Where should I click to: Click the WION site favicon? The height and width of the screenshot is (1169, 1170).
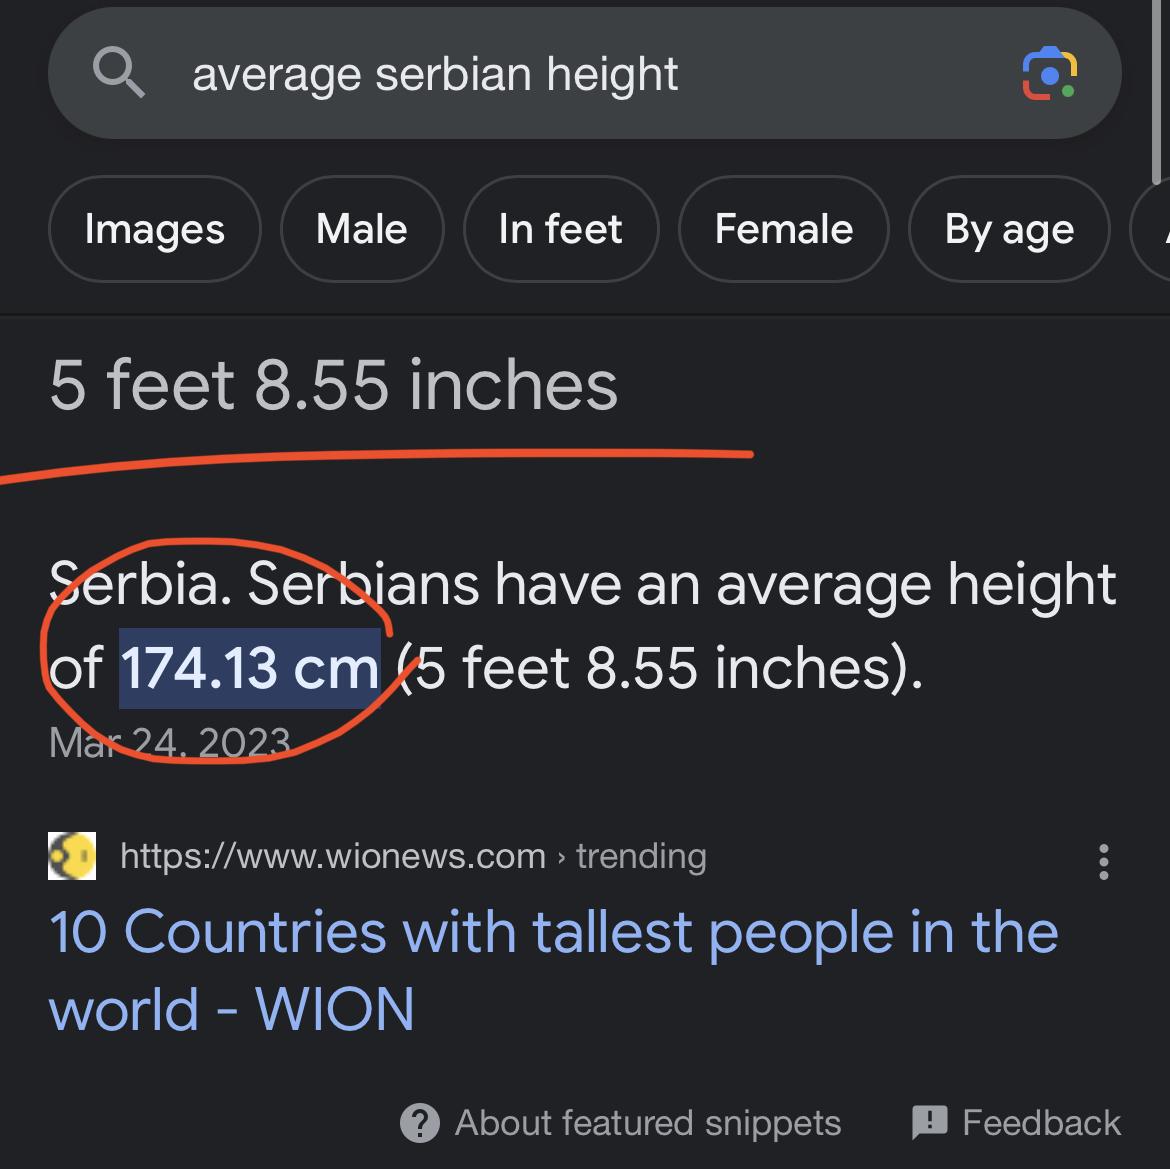pyautogui.click(x=72, y=856)
